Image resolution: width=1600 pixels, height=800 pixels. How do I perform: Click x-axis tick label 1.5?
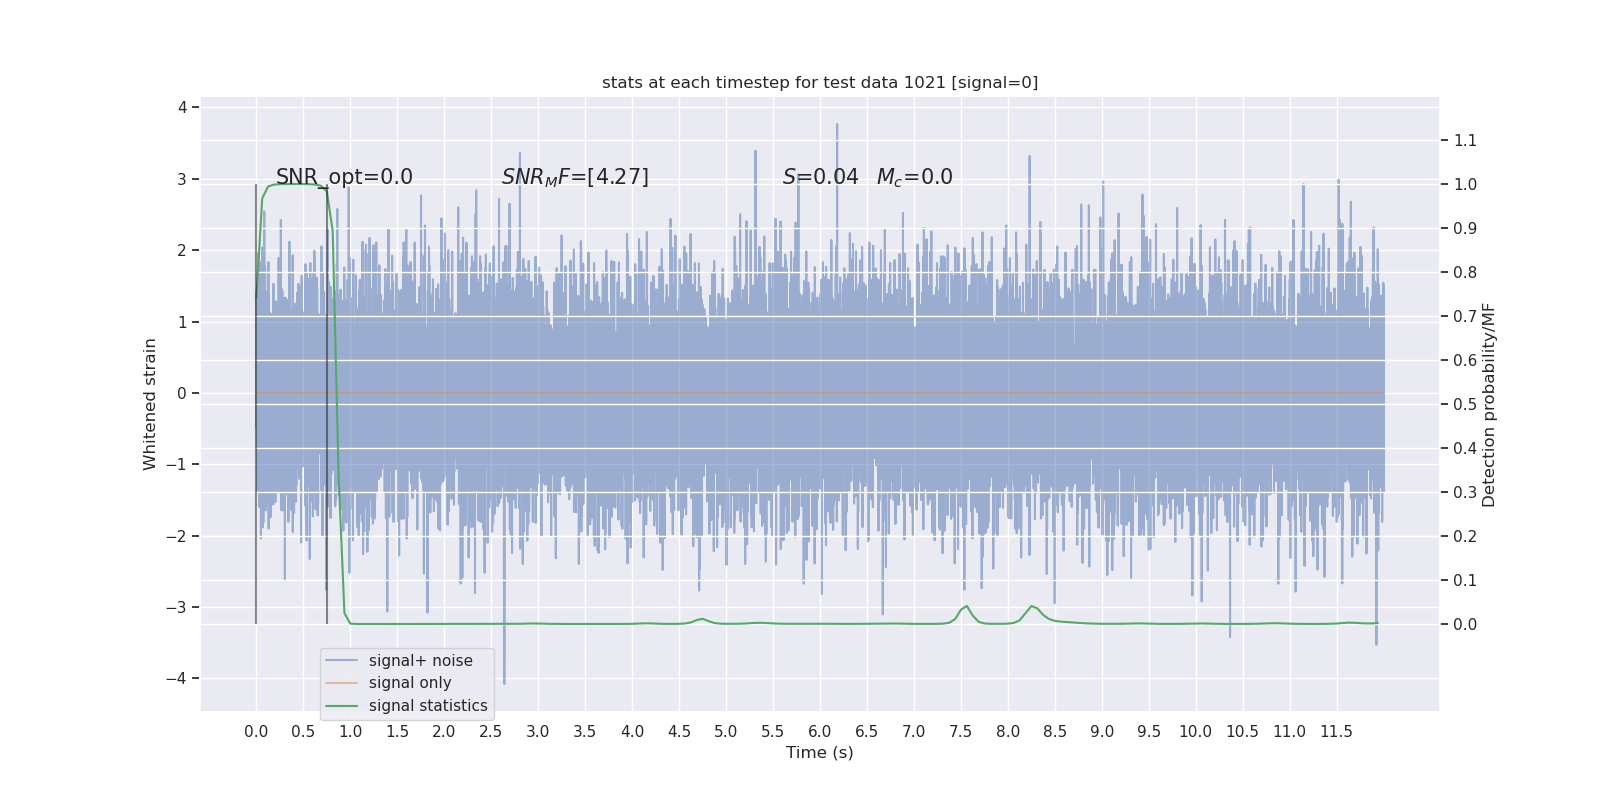point(397,731)
